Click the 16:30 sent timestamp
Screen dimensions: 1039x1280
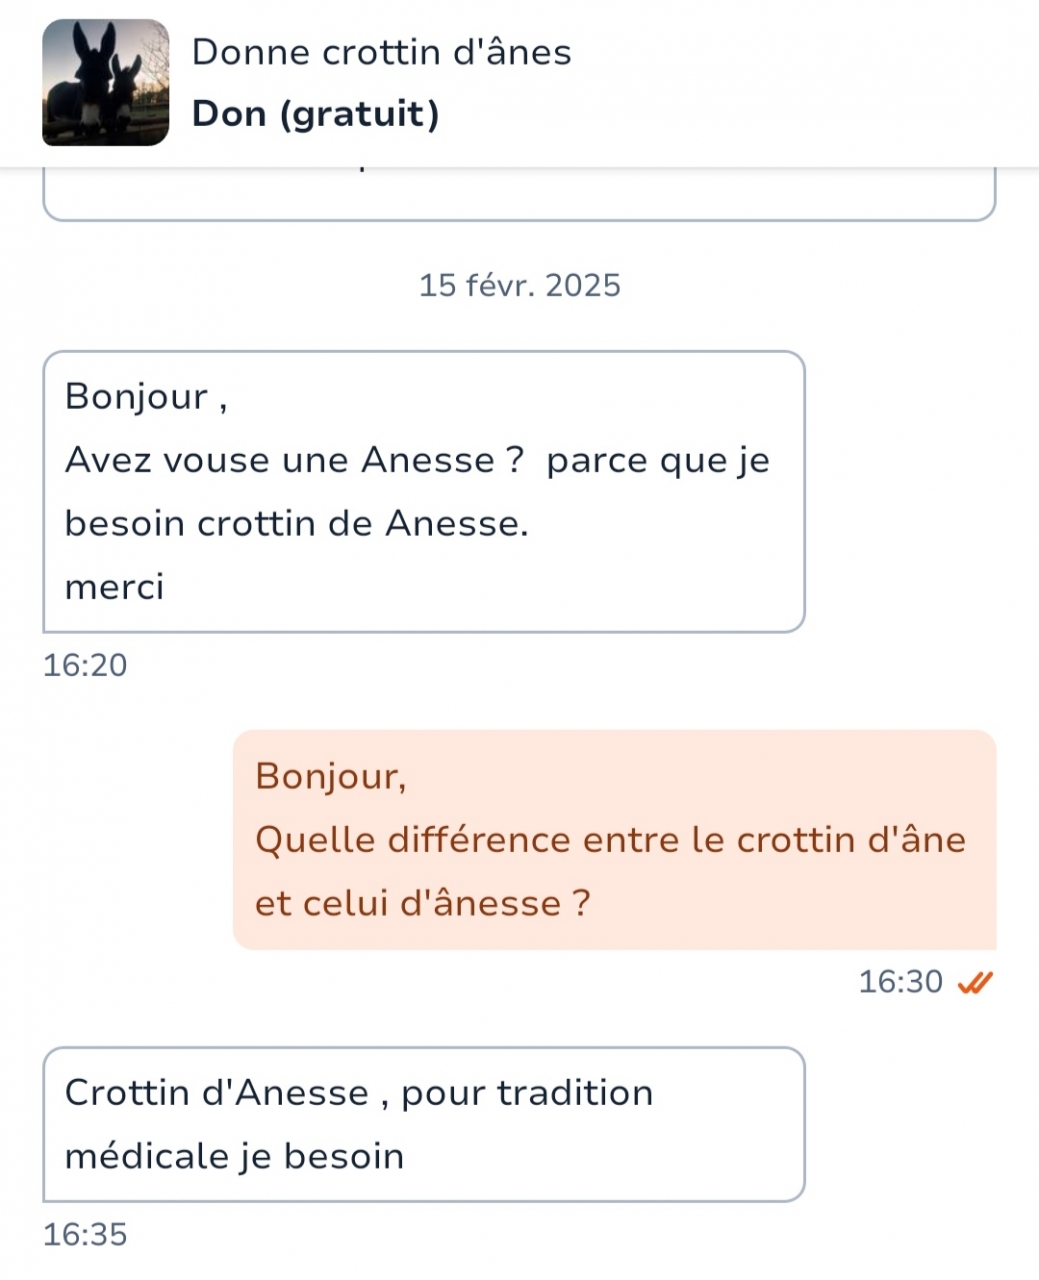(900, 982)
